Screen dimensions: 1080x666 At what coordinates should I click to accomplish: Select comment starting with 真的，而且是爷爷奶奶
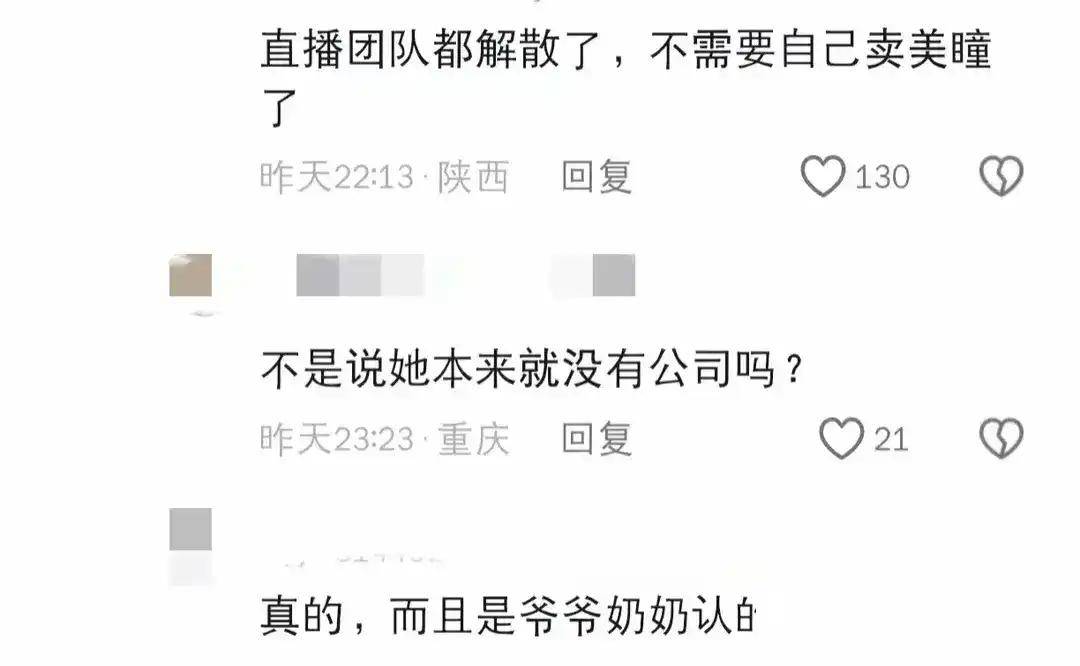[x=508, y=616]
